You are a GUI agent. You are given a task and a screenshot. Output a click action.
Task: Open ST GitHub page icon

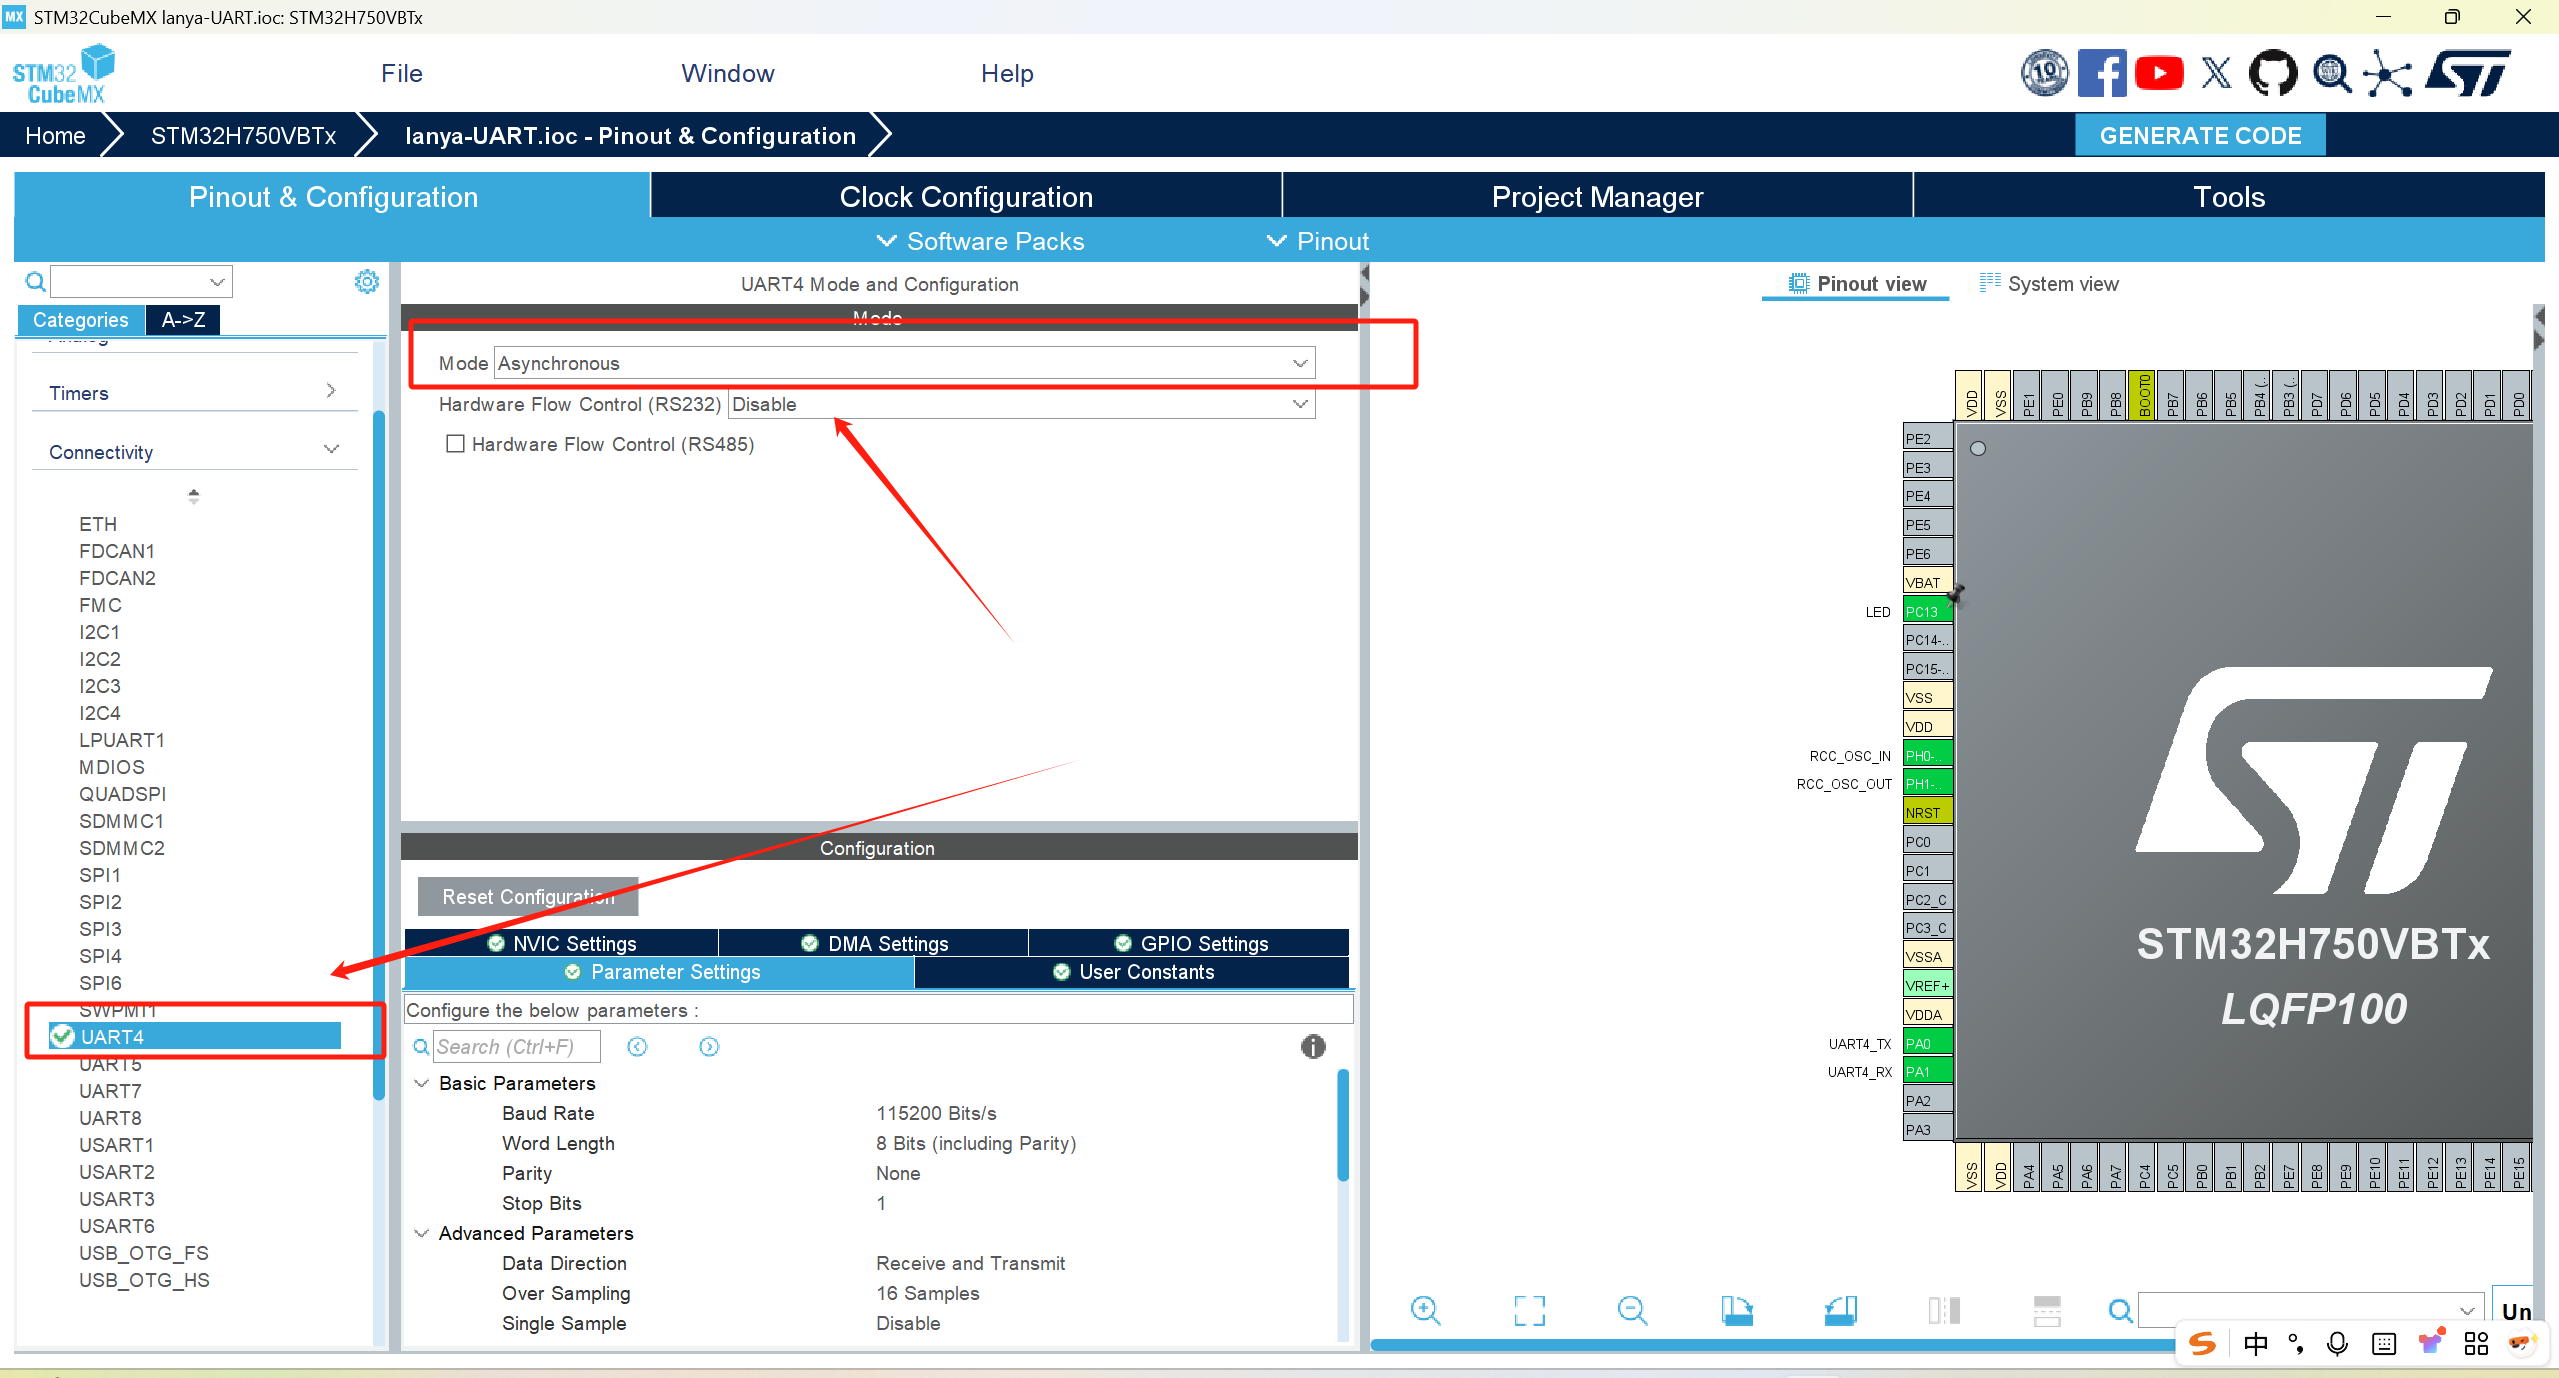[2272, 74]
